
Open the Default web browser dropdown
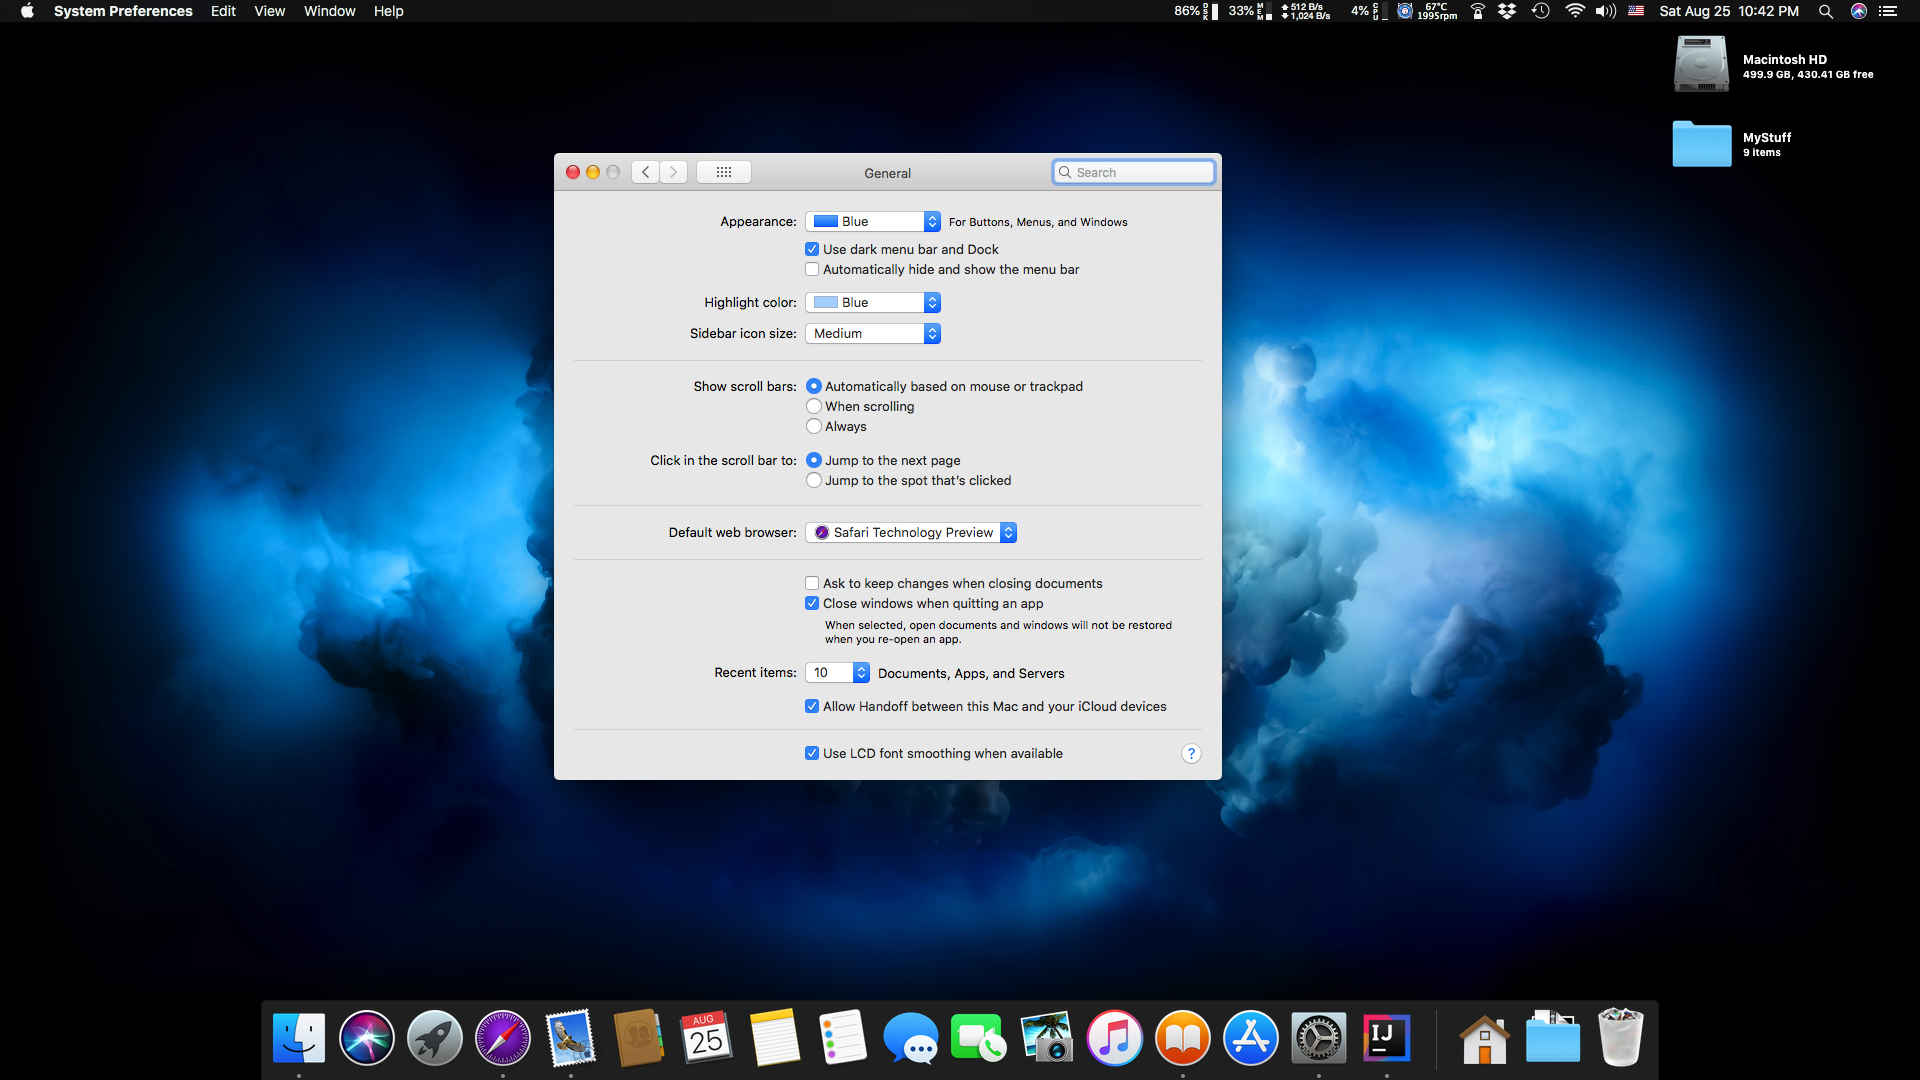[910, 533]
